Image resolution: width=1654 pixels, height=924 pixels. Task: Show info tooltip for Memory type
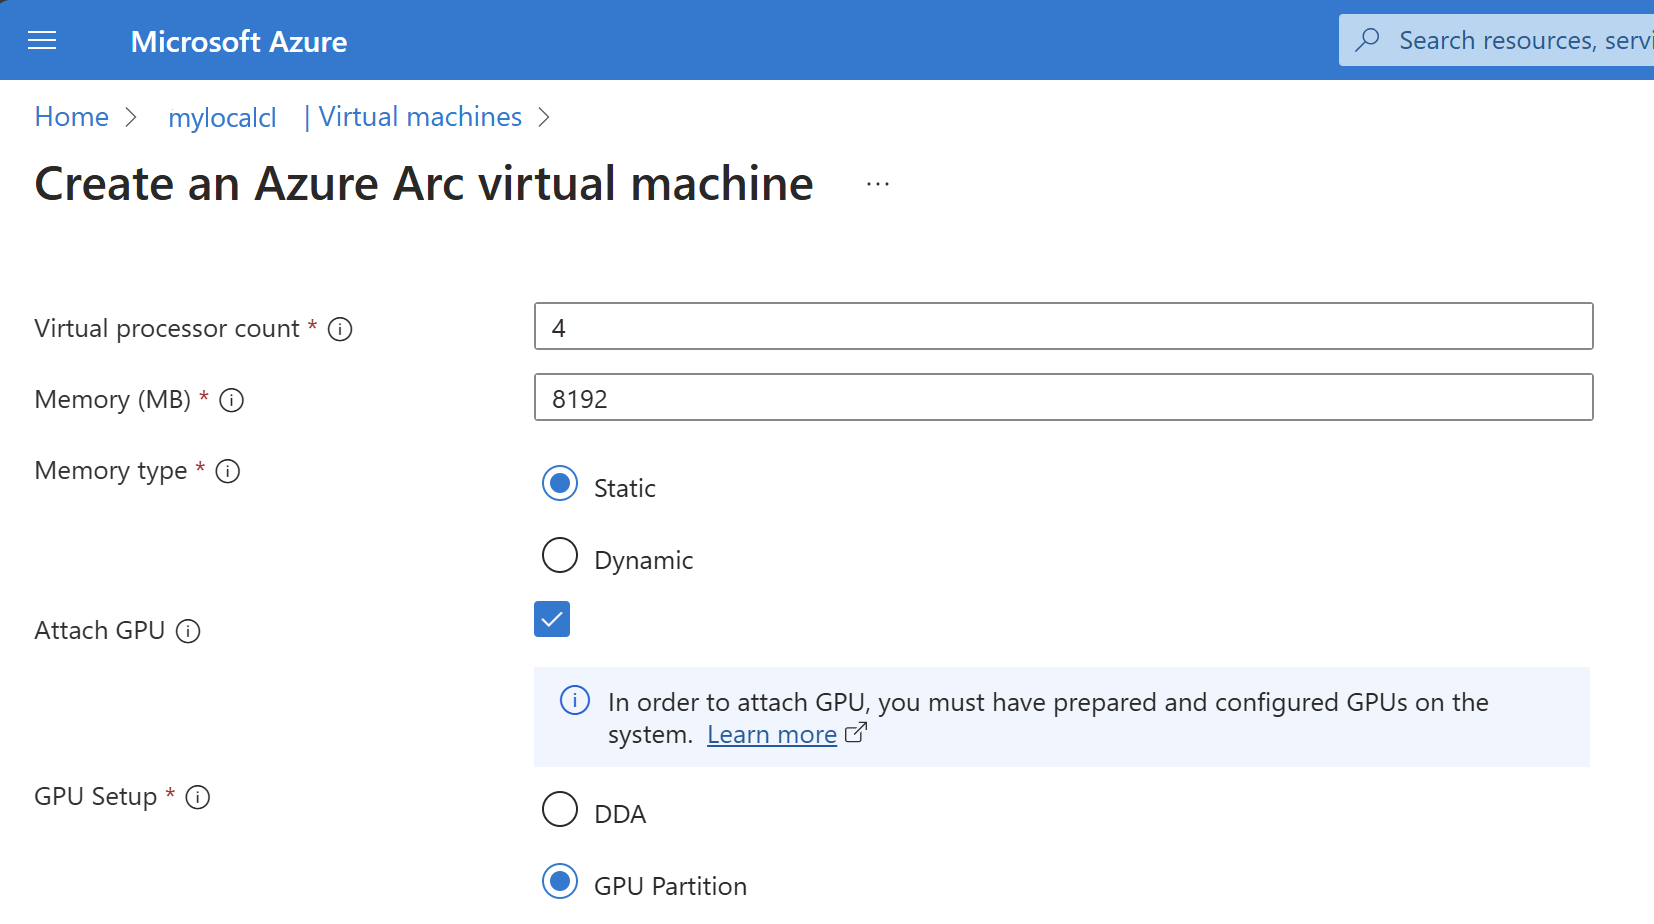228,471
